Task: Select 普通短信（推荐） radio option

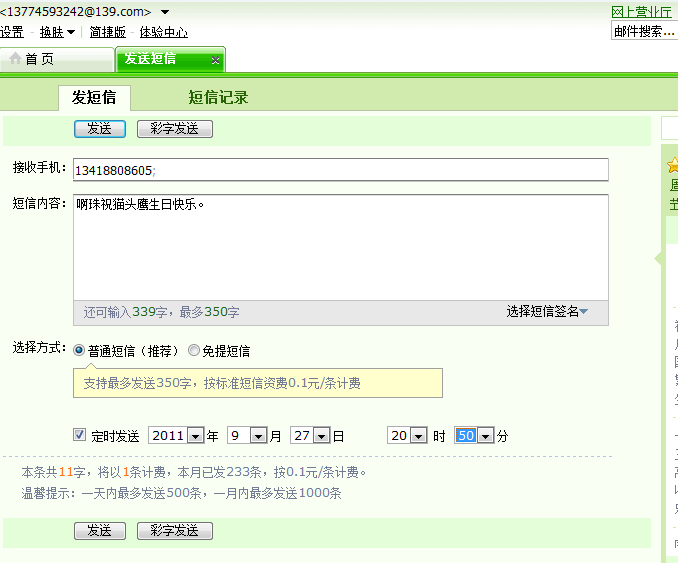Action: pyautogui.click(x=79, y=350)
